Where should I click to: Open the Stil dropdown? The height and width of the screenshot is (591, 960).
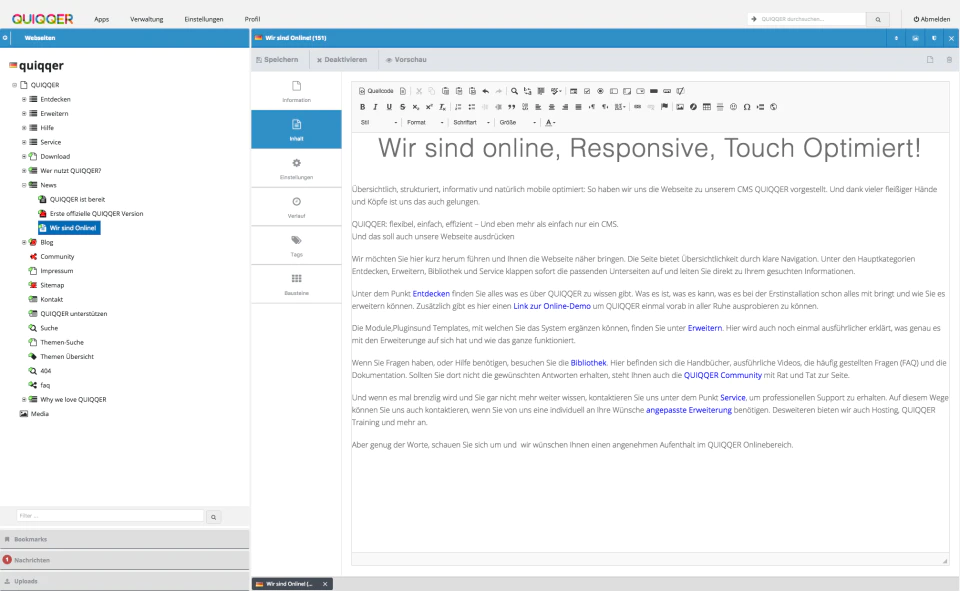(379, 122)
